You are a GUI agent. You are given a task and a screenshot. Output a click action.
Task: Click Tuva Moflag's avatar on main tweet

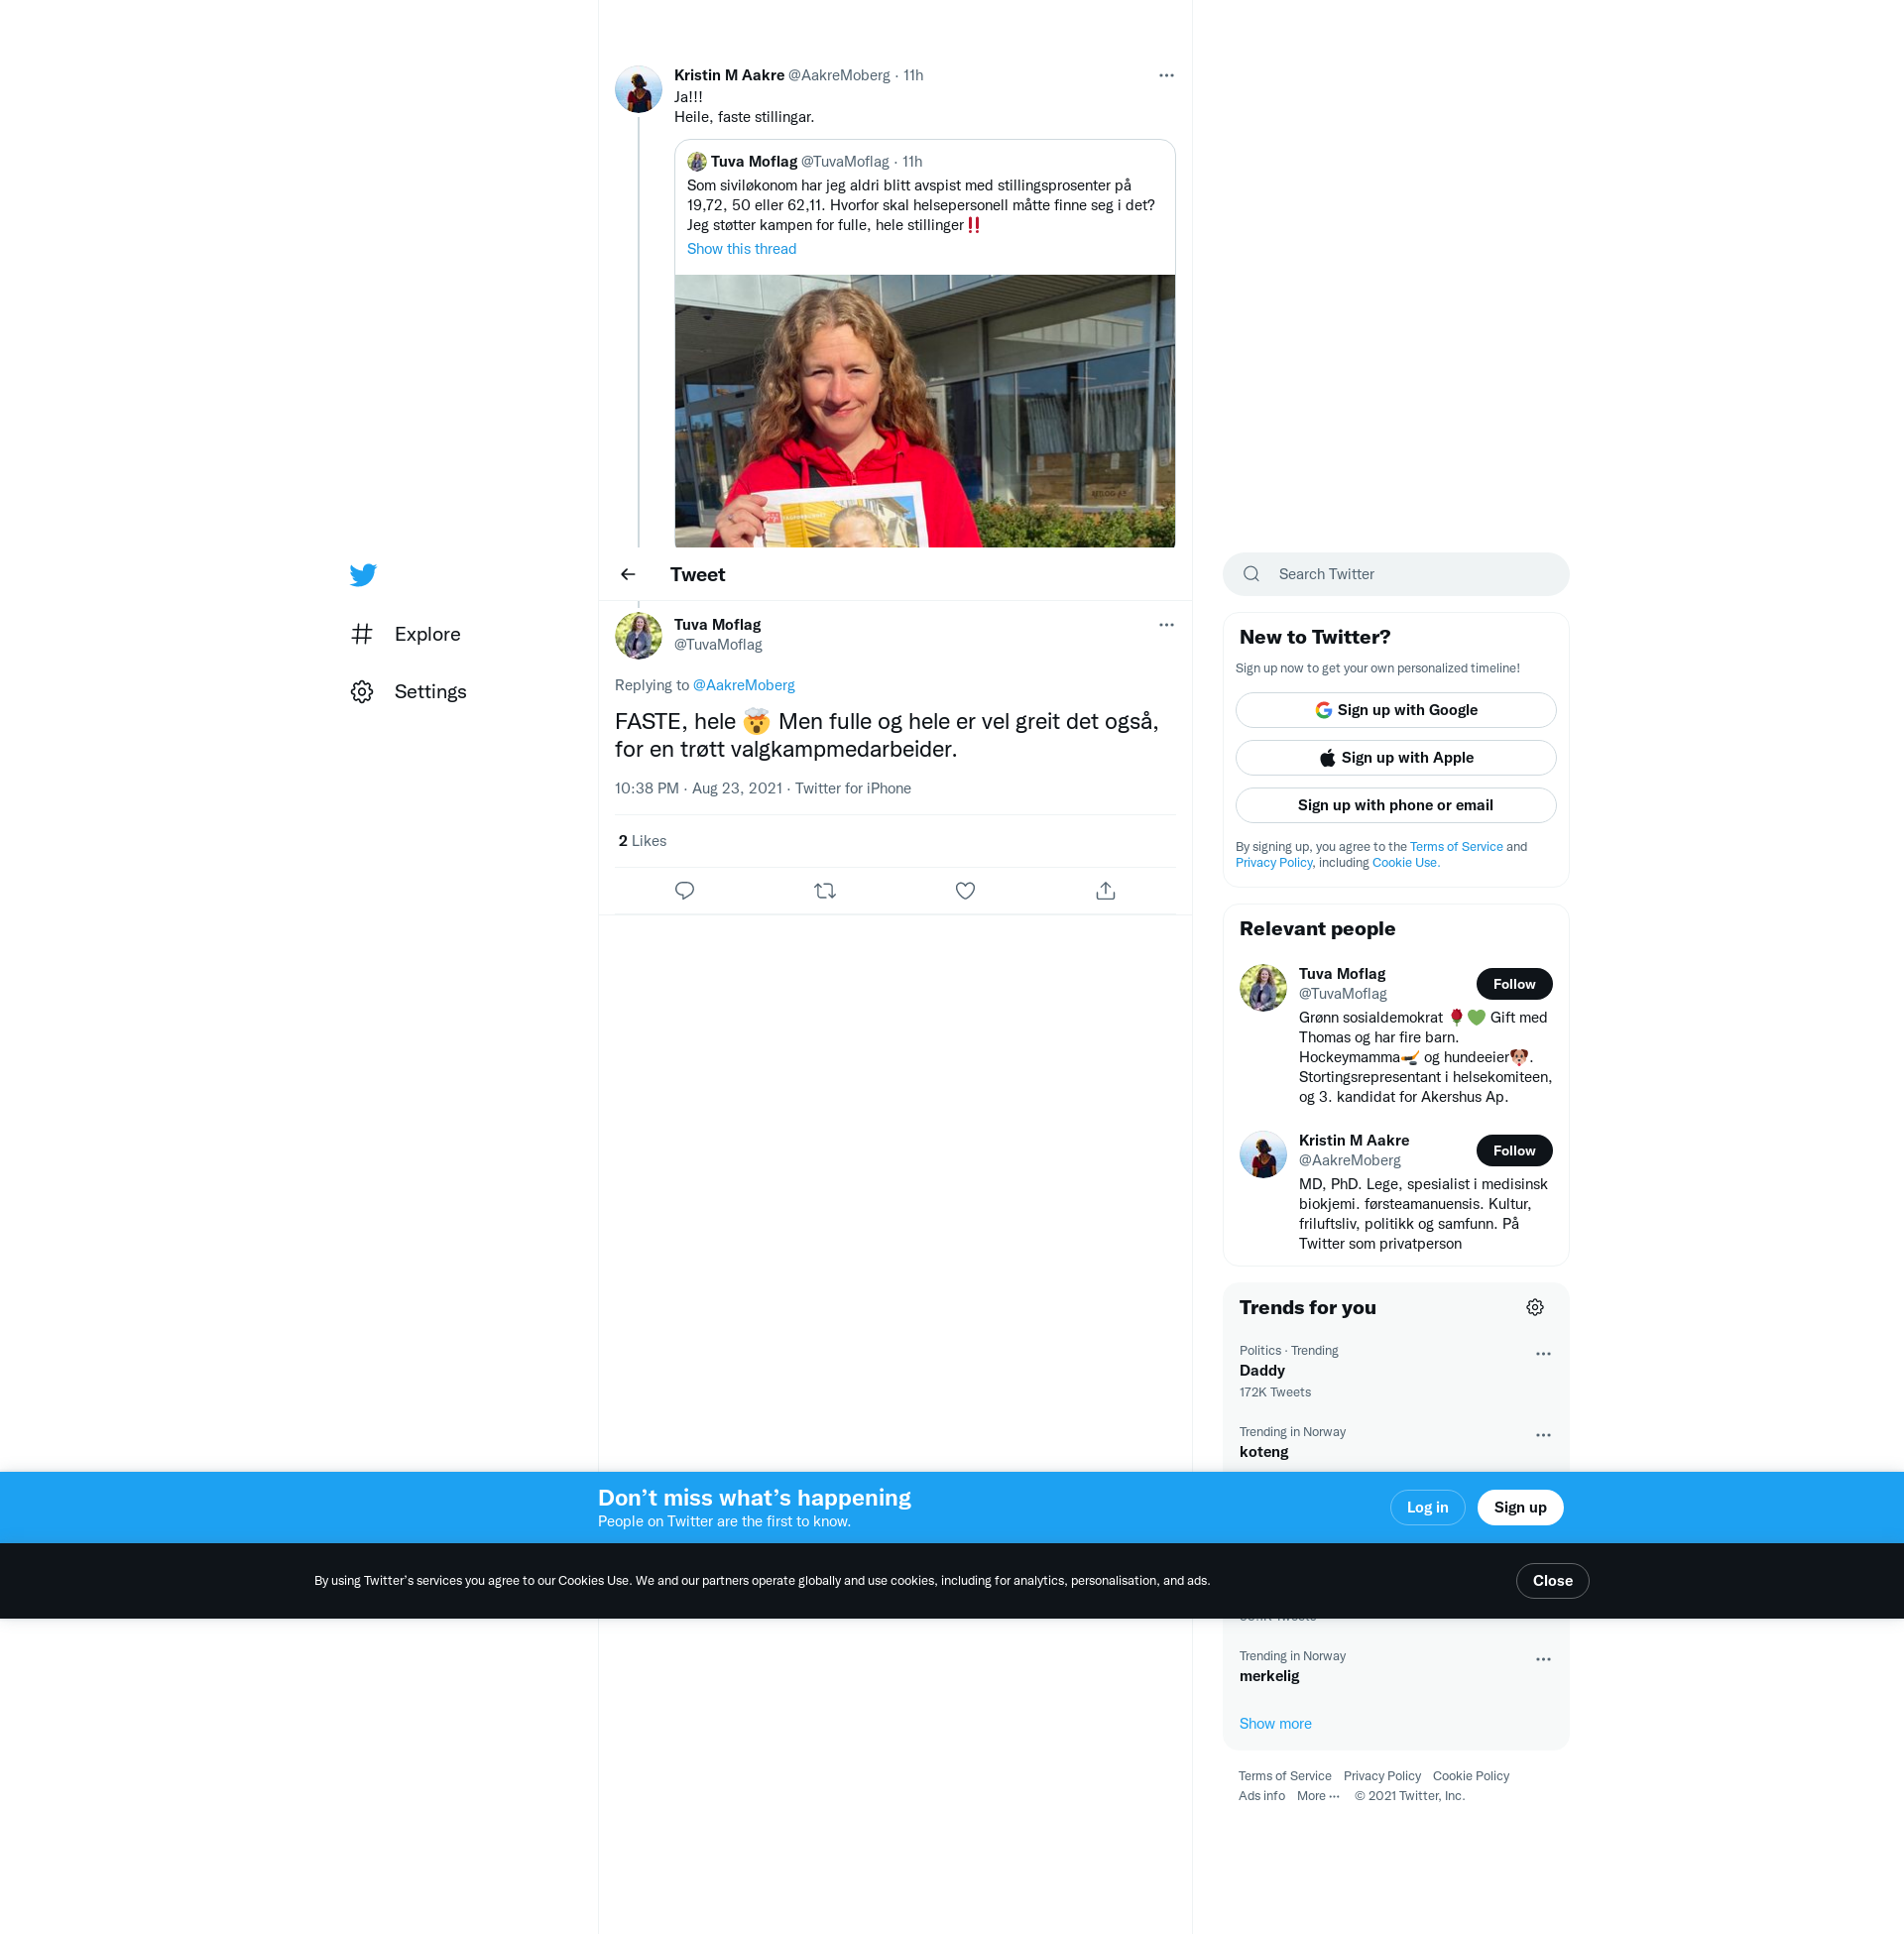pyautogui.click(x=638, y=636)
